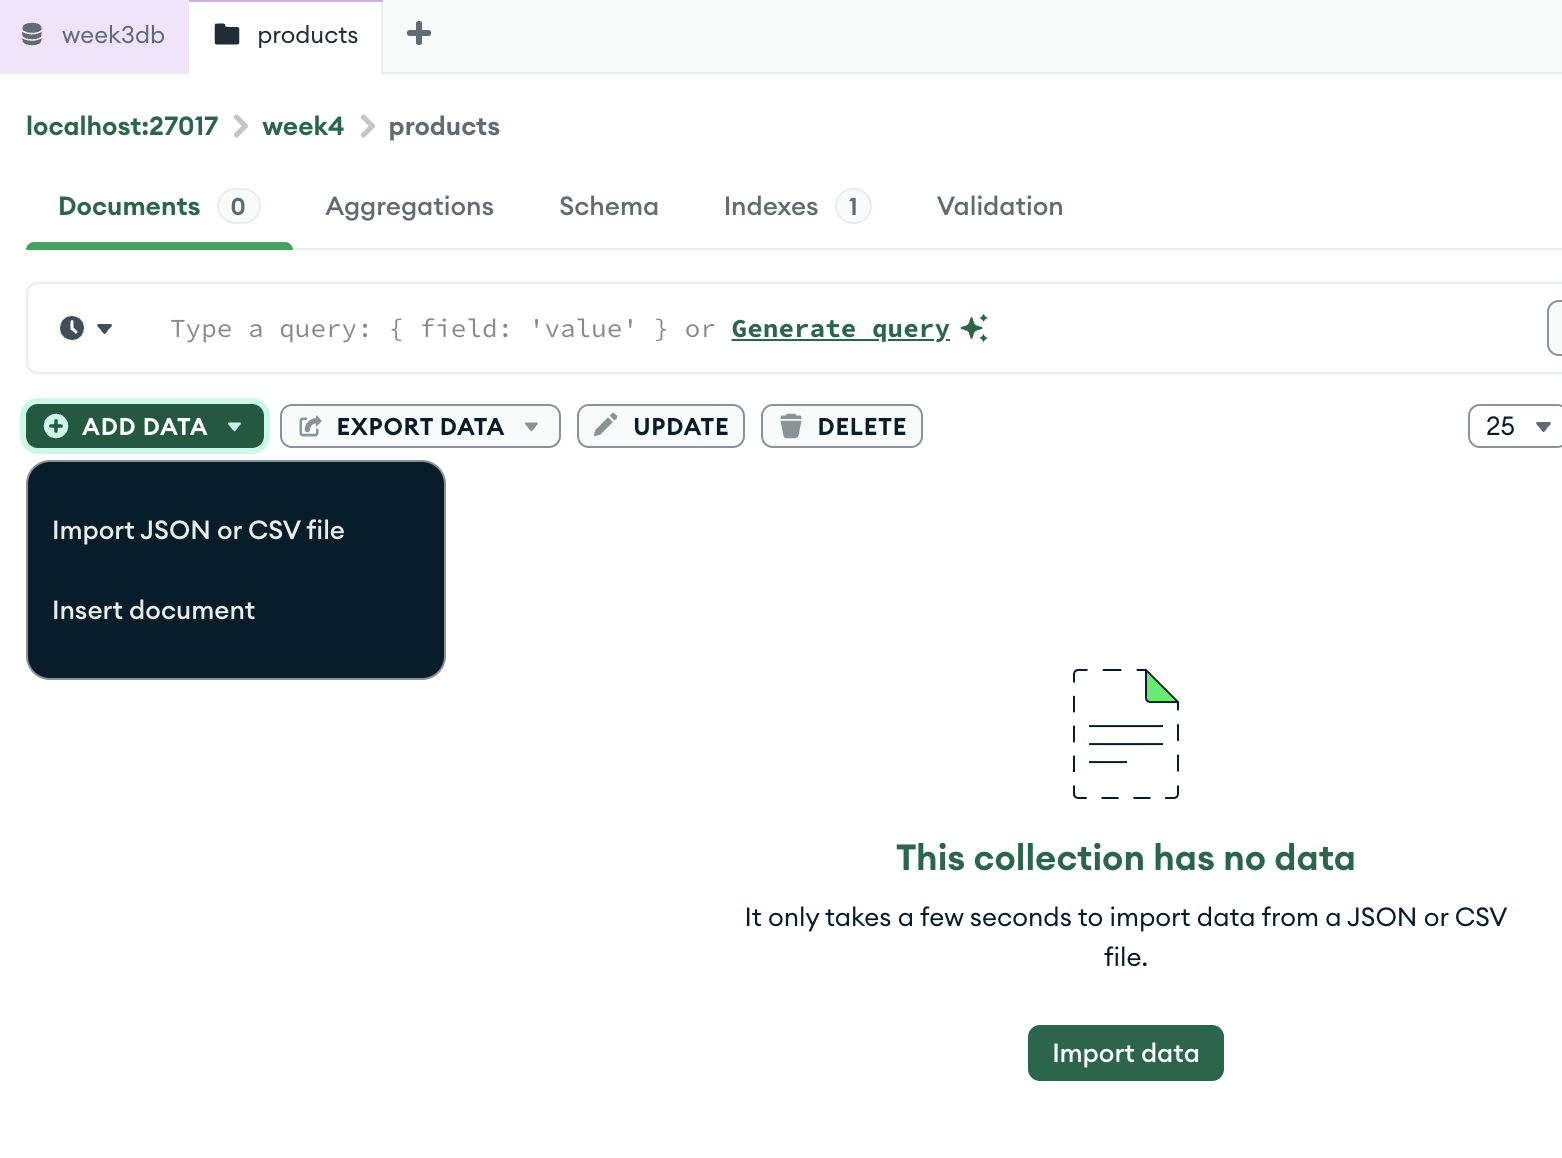1562x1158 pixels.
Task: Click the query history clock icon
Action: pos(72,328)
